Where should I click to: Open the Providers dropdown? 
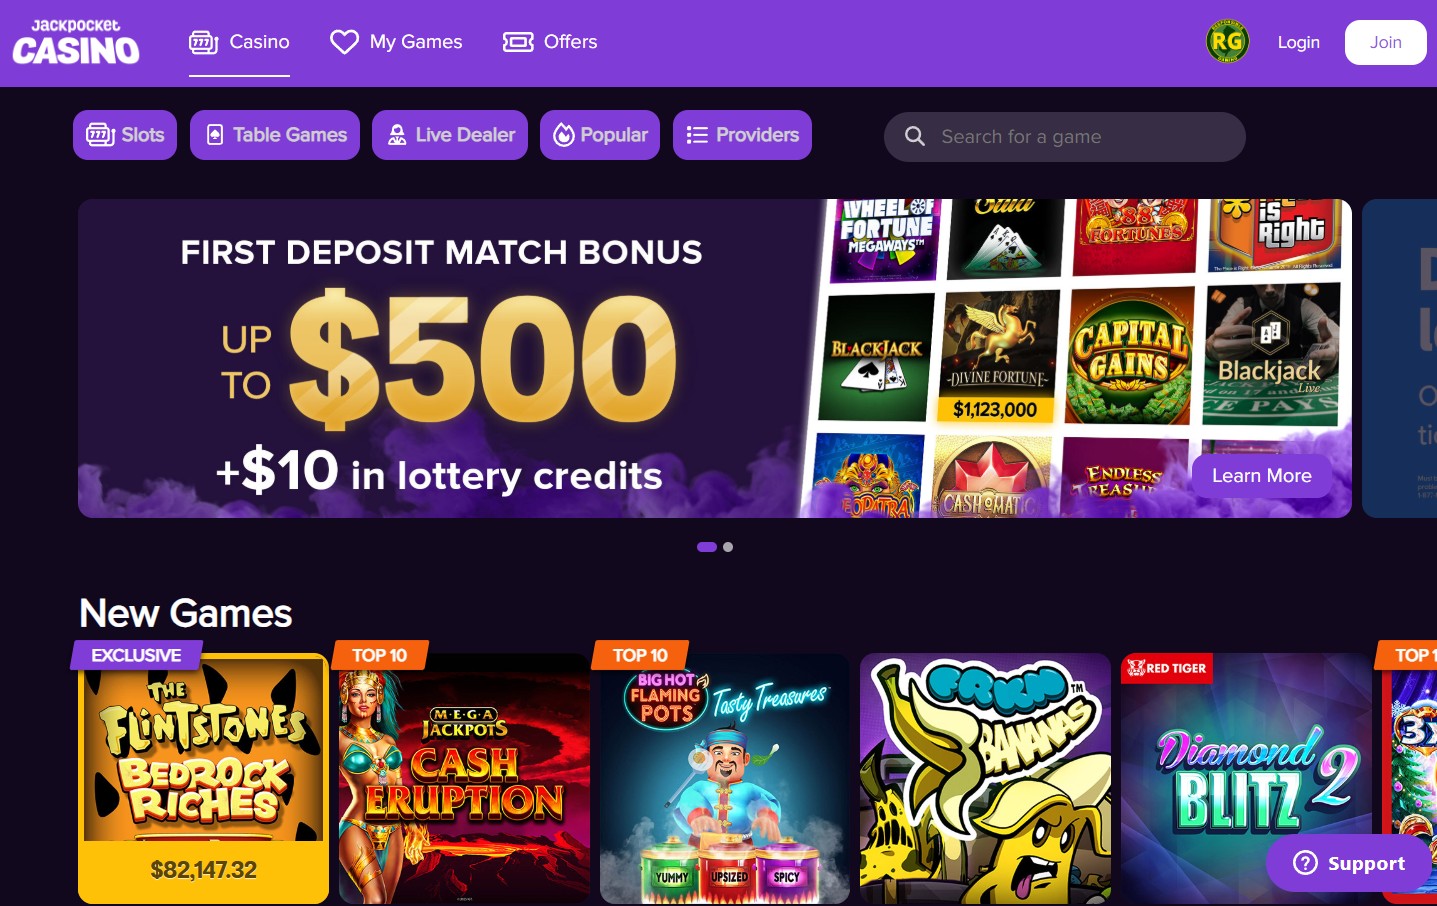coord(742,134)
